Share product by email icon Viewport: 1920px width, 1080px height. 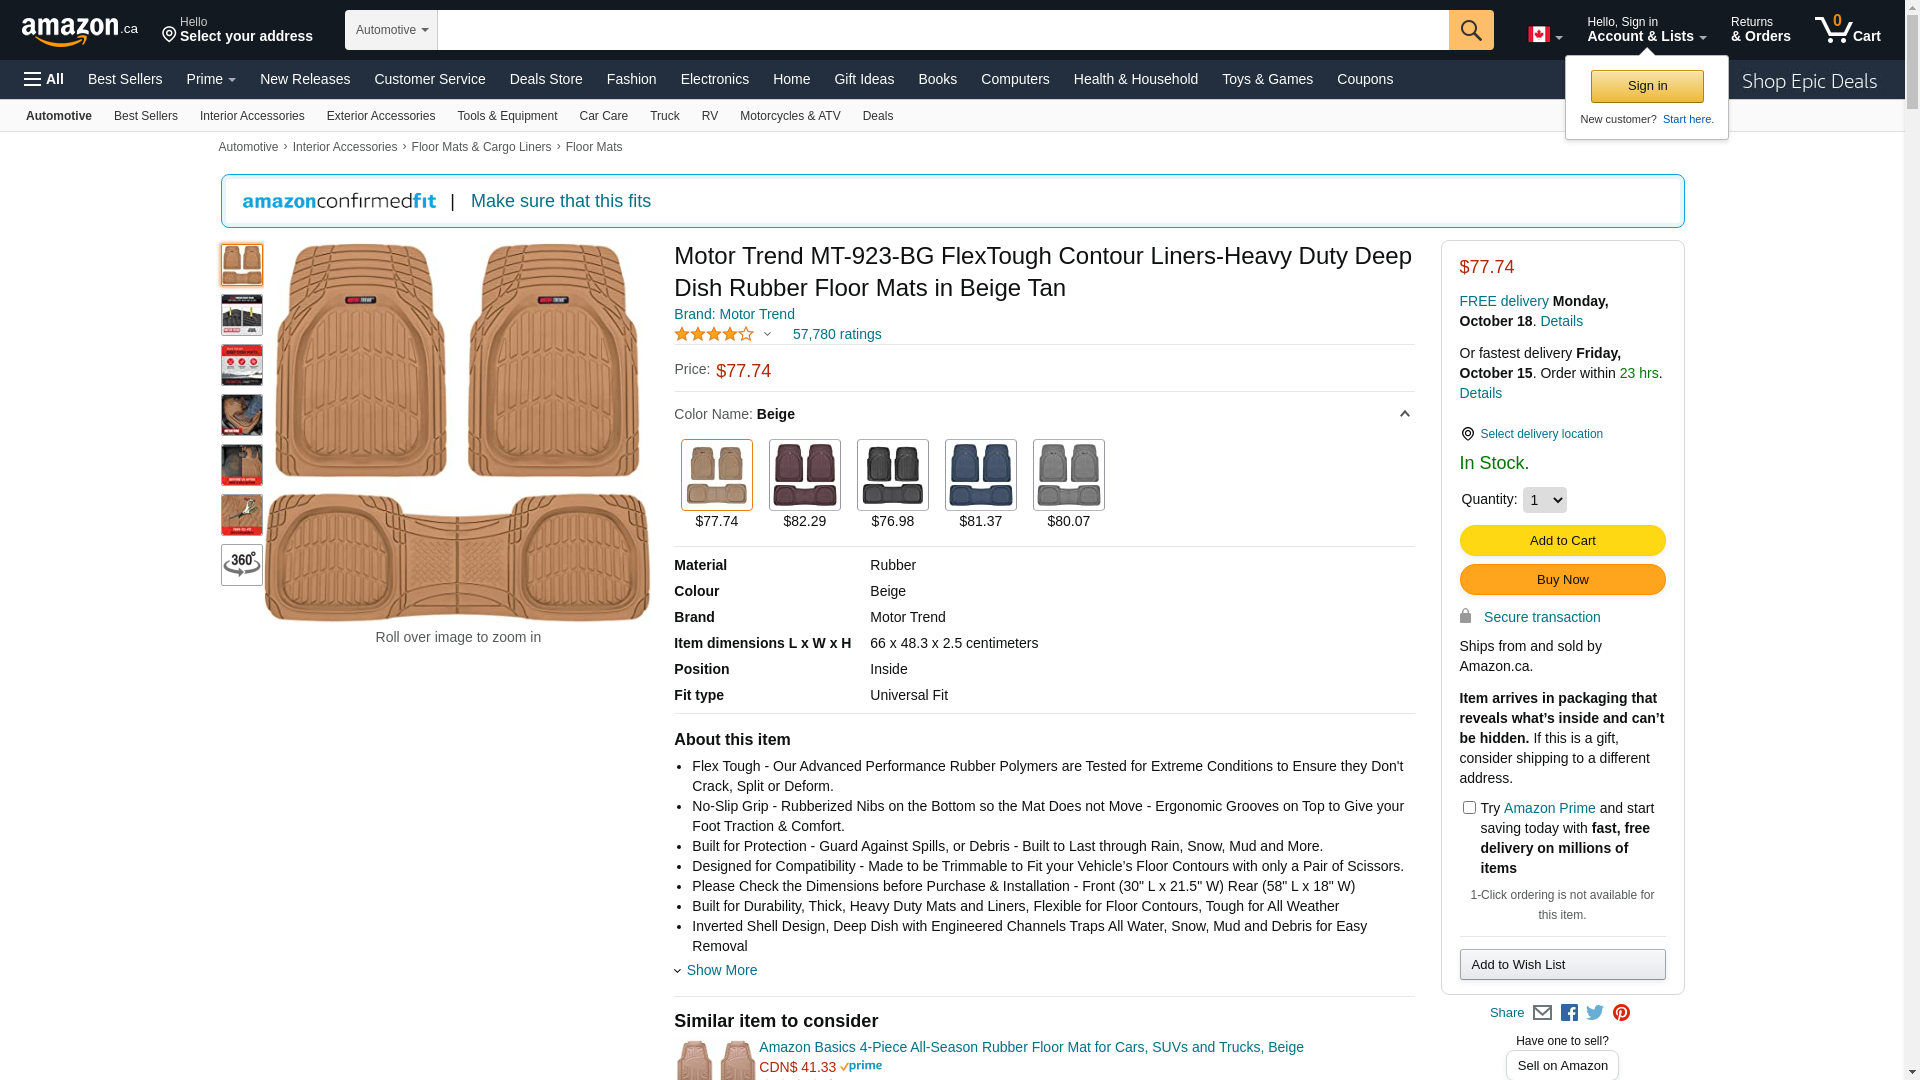coord(1542,1013)
